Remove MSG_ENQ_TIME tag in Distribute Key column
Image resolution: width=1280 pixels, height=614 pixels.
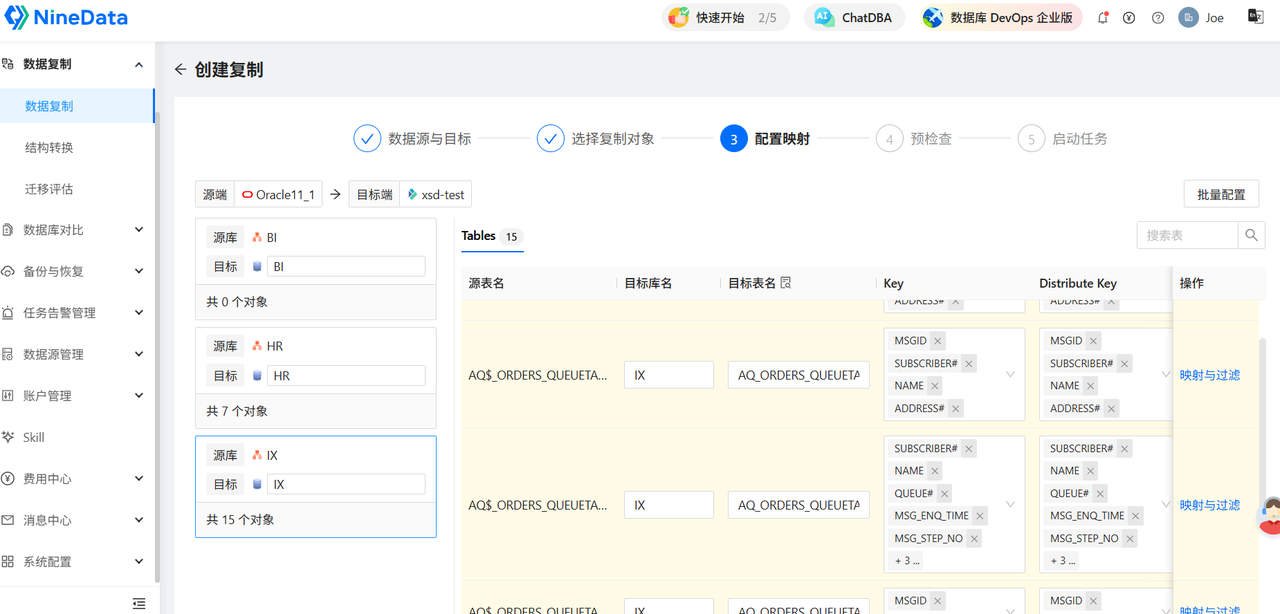click(x=1136, y=516)
